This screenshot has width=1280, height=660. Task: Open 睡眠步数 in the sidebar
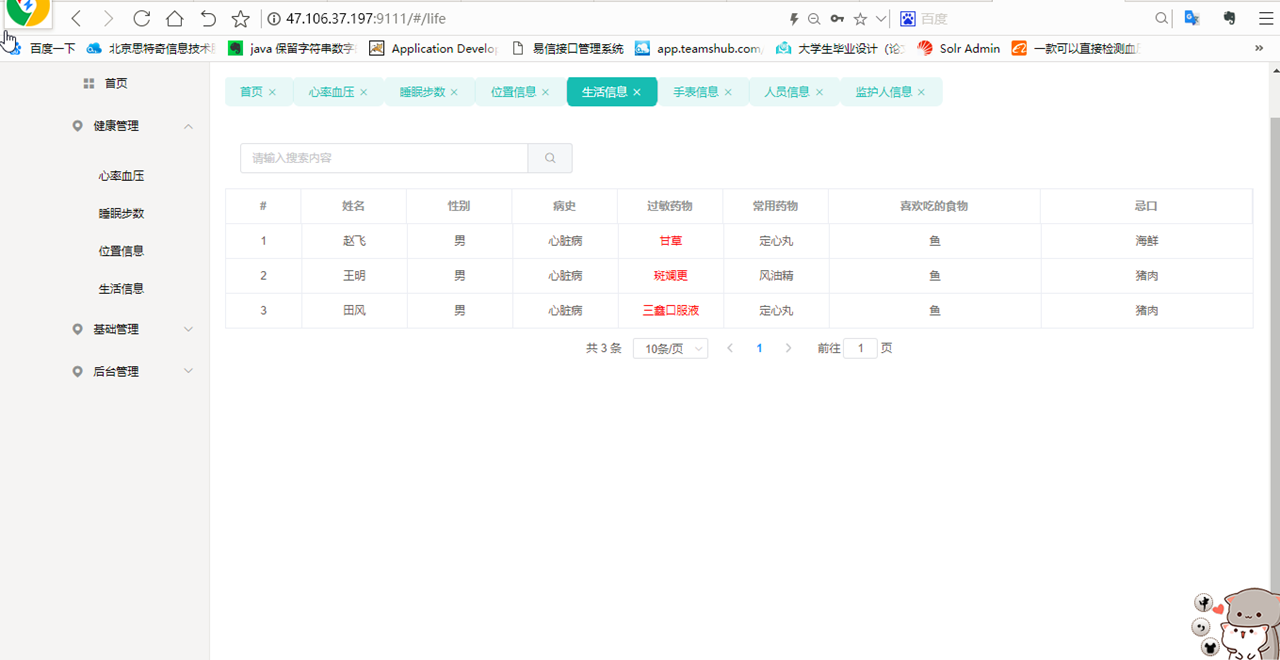(x=121, y=213)
